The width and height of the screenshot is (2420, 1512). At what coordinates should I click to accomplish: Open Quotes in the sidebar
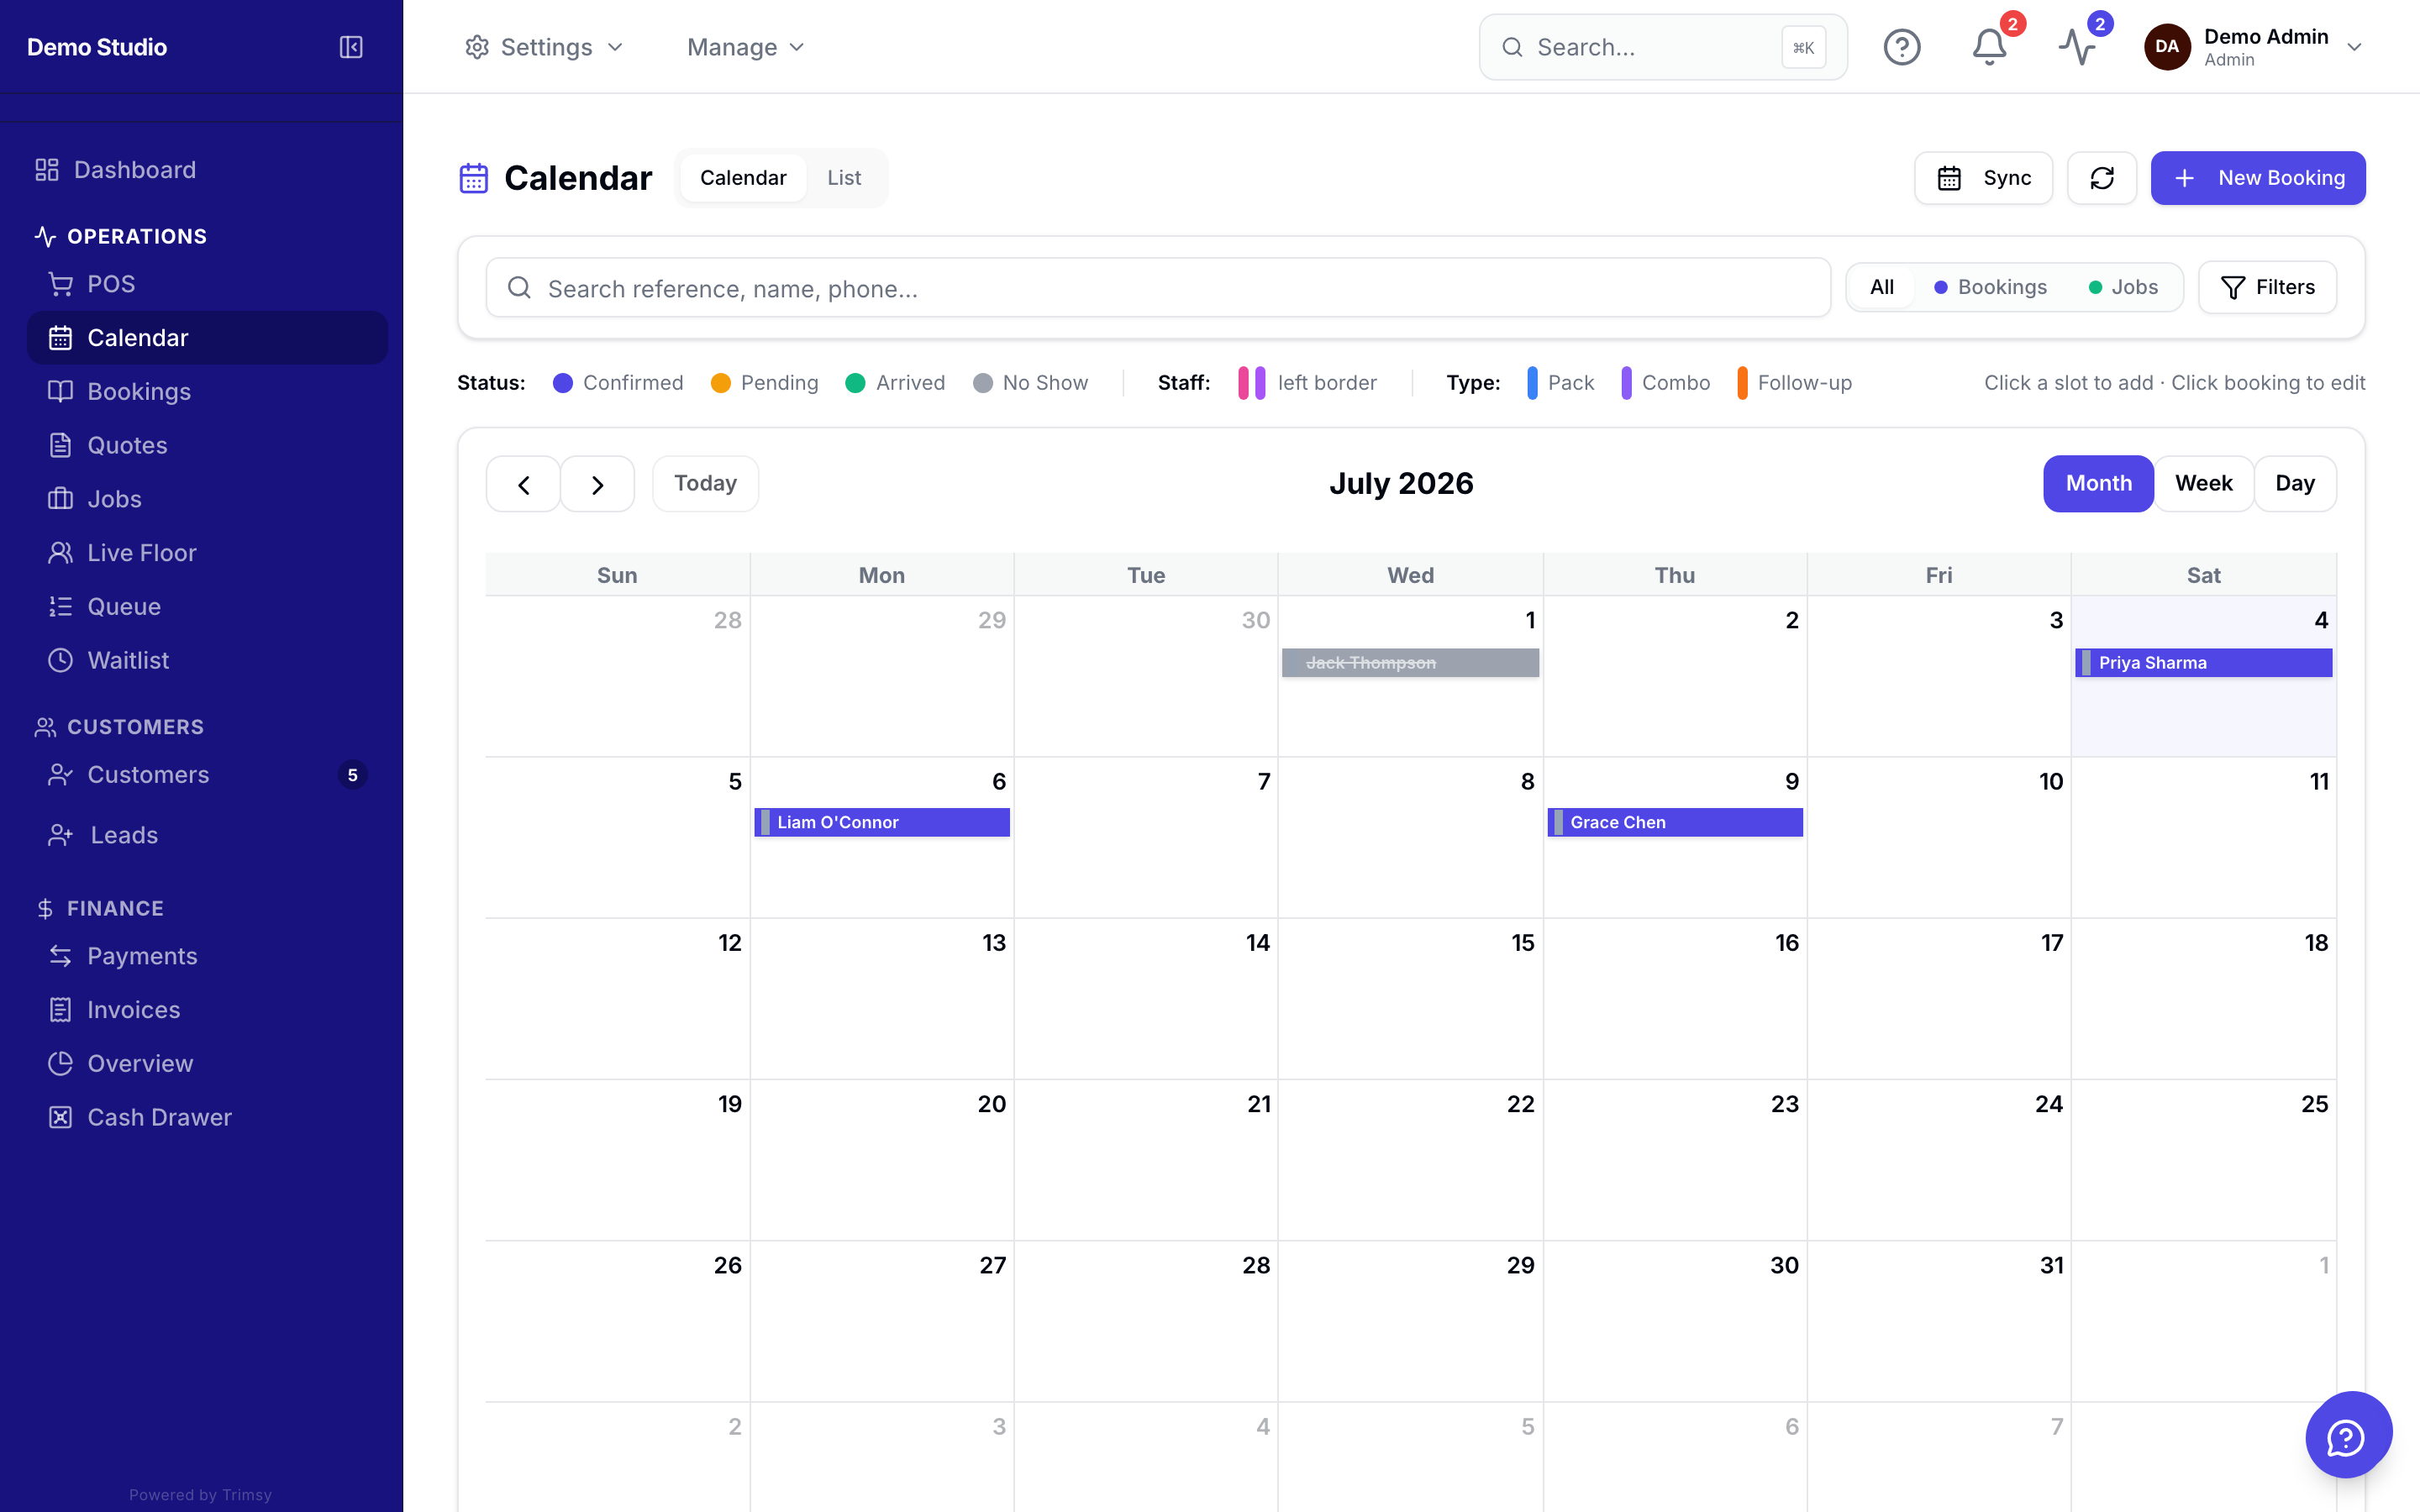tap(207, 445)
